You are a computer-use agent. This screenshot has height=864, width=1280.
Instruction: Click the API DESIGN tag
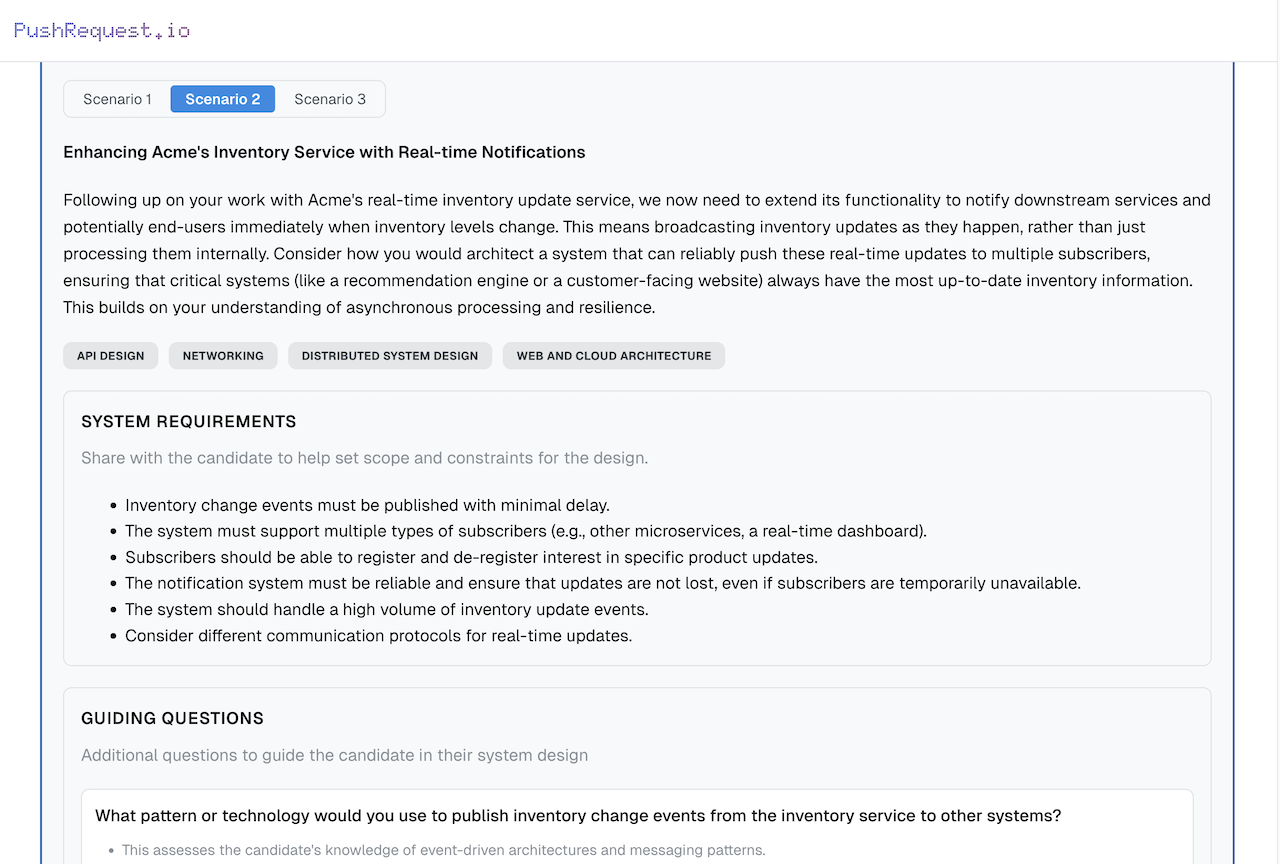[x=111, y=356]
